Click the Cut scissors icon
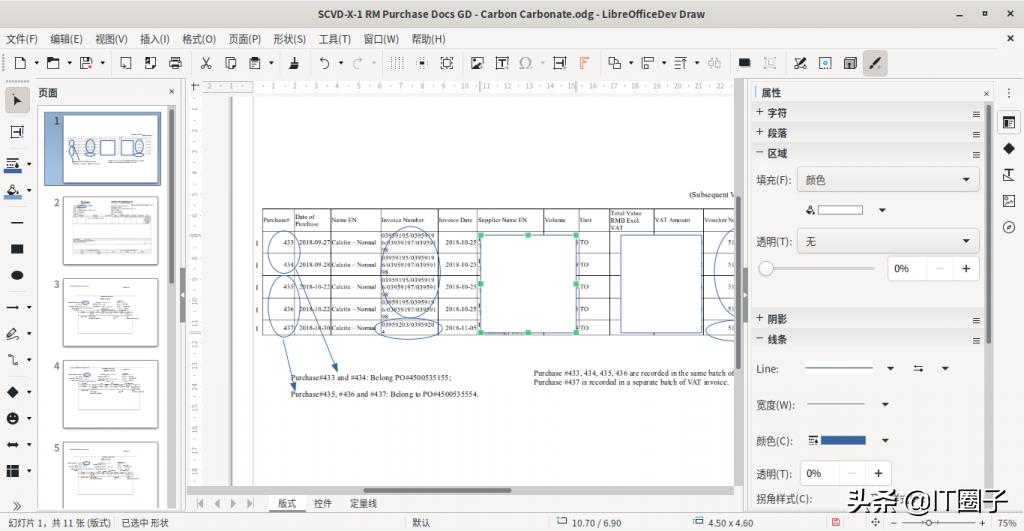The image size is (1024, 531). (x=206, y=63)
